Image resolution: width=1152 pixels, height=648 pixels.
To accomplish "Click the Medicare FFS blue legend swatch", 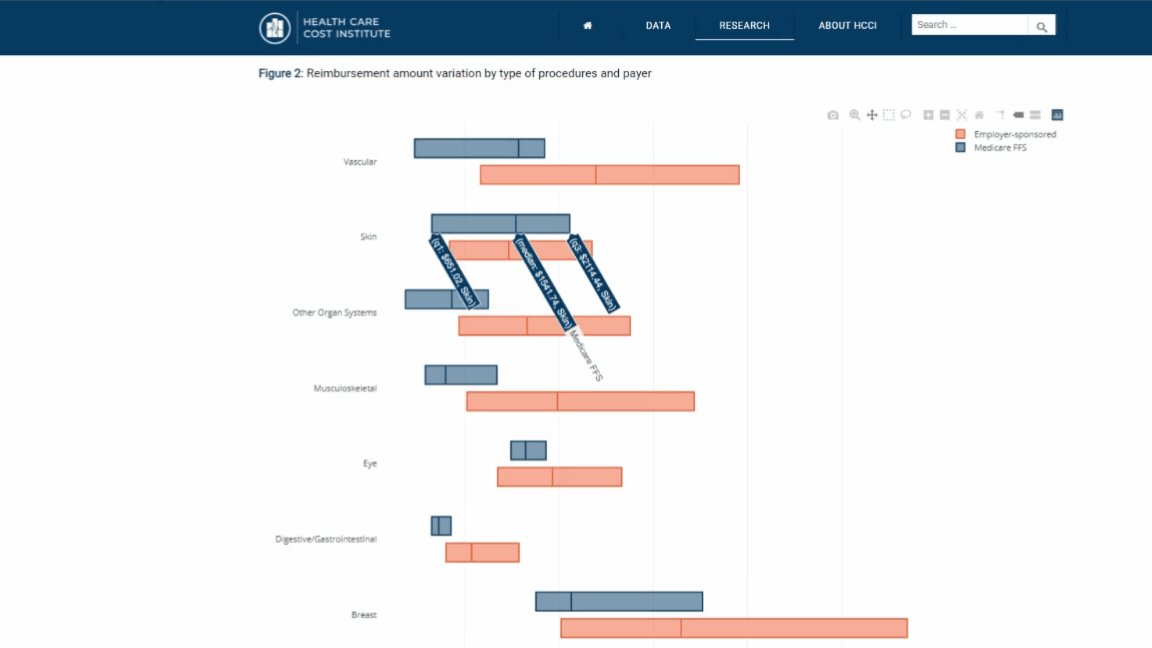I will click(960, 148).
